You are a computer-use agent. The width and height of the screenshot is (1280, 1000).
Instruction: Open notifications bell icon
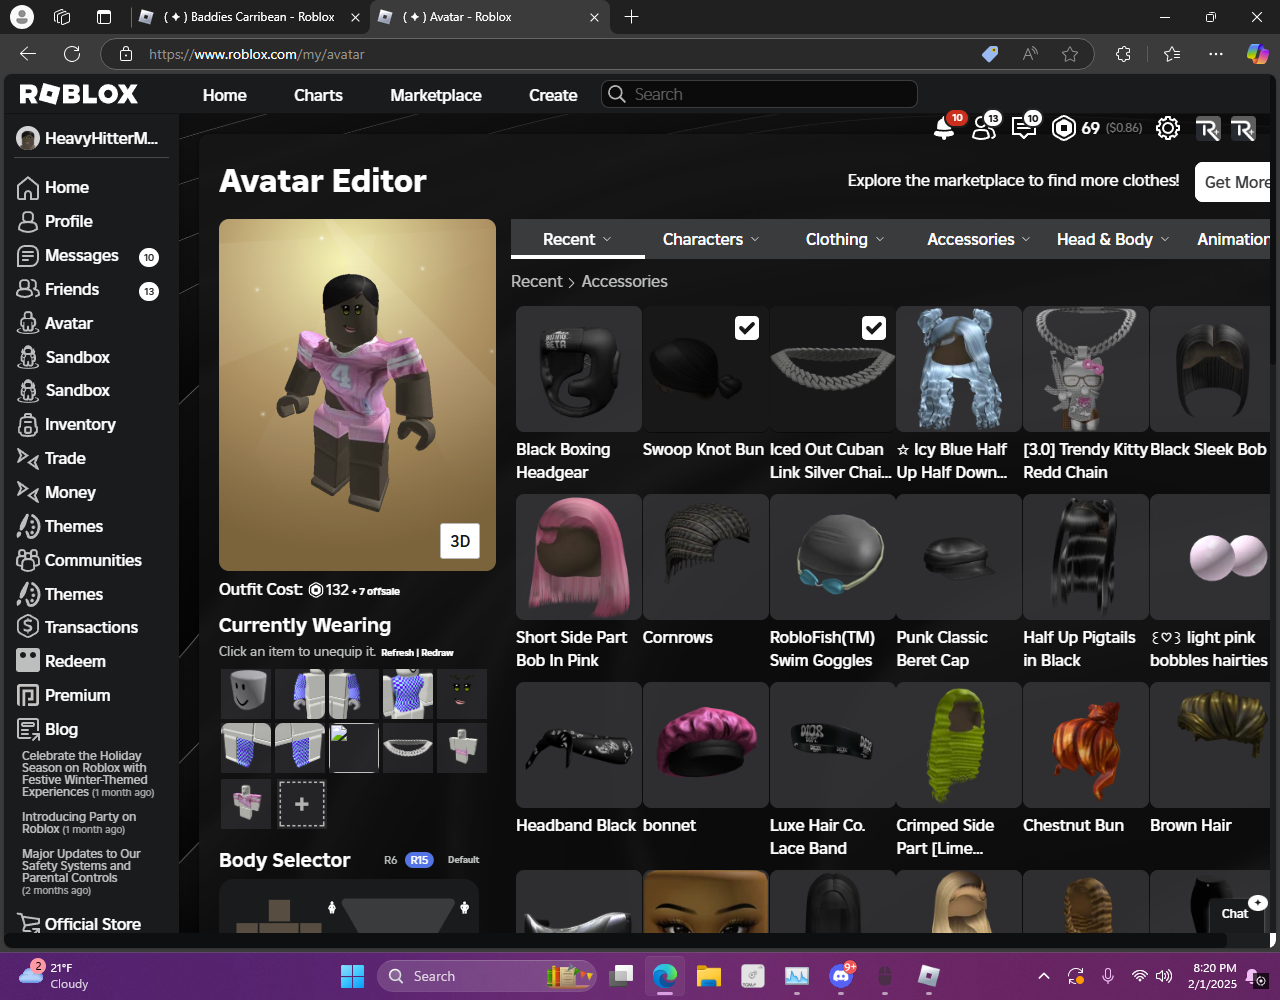click(943, 128)
